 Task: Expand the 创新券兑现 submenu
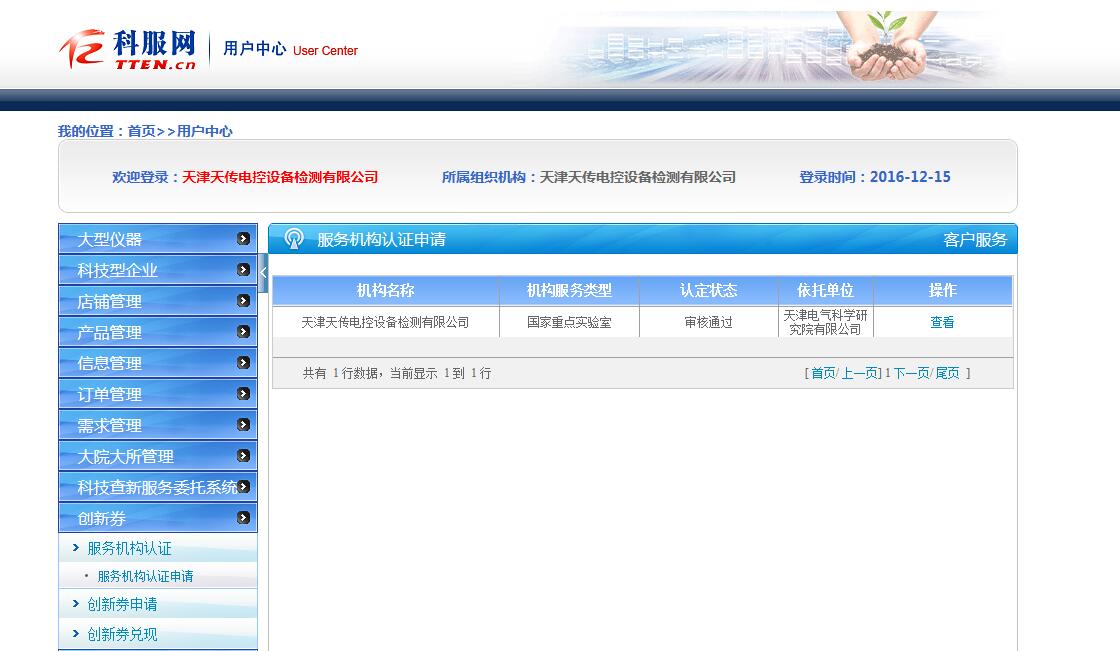point(122,634)
